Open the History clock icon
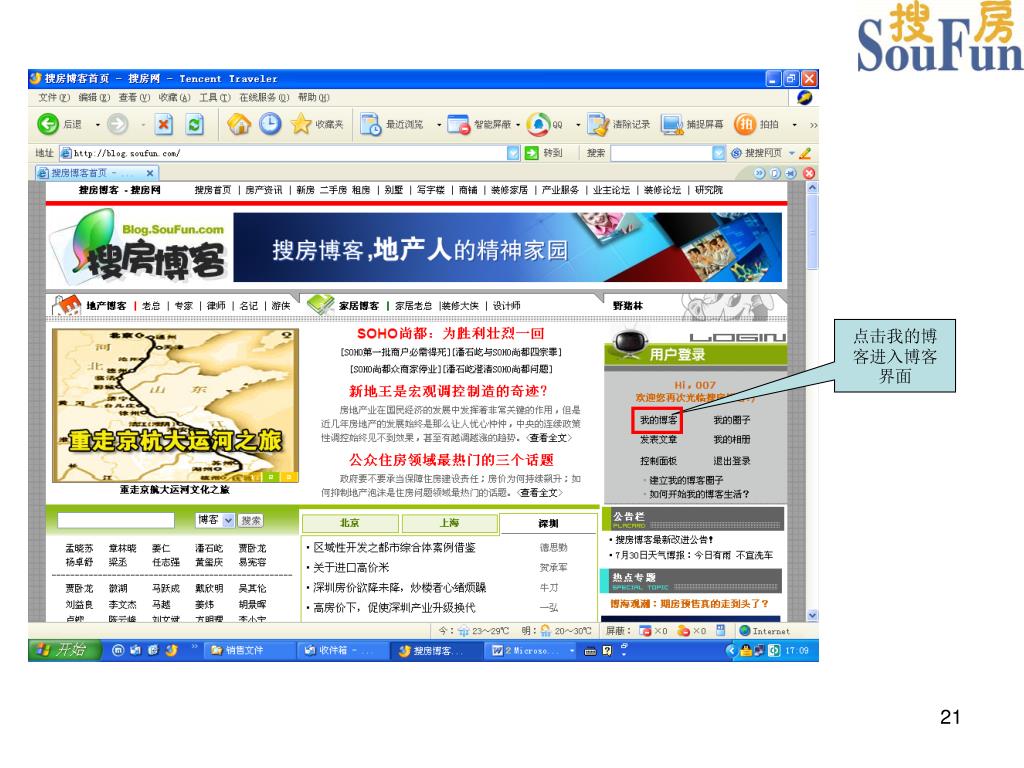This screenshot has height=768, width=1024. point(270,123)
